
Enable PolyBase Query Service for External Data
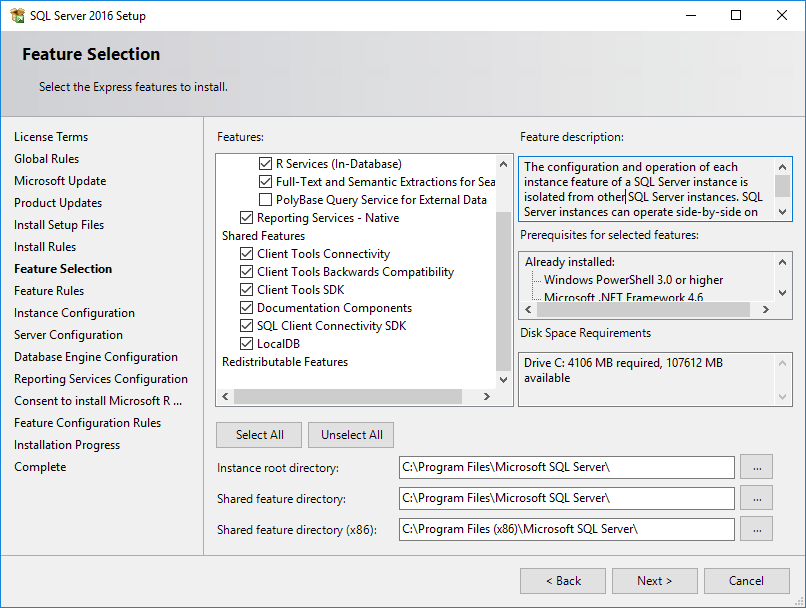pos(265,200)
